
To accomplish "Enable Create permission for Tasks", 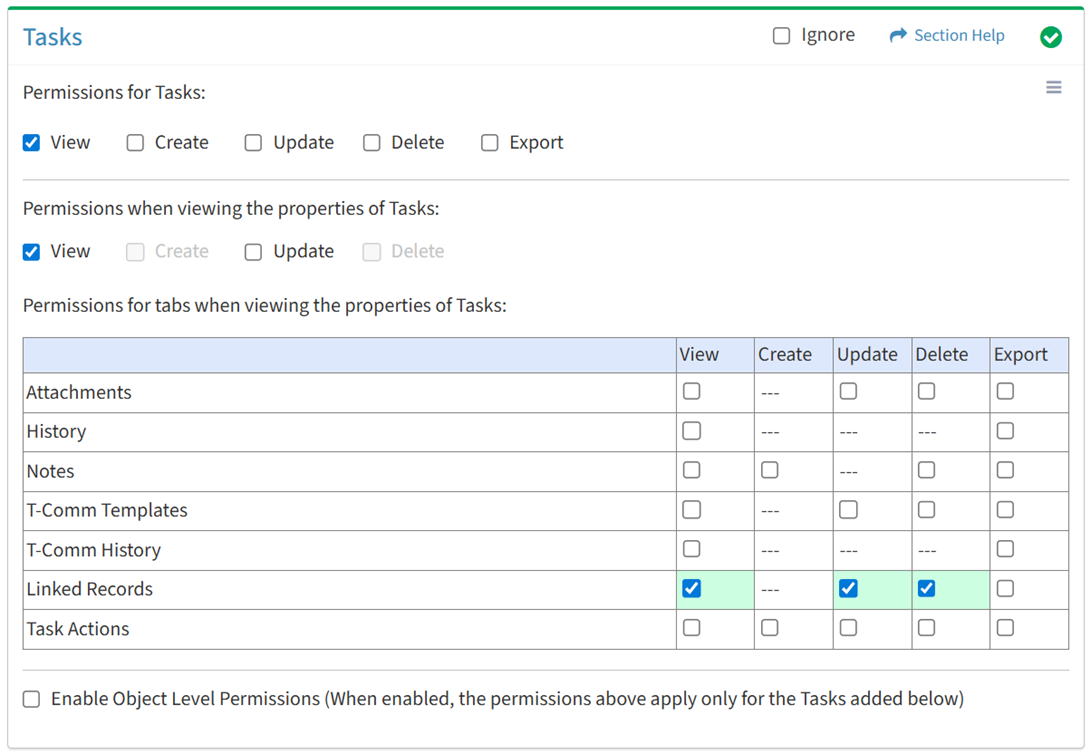I will (x=135, y=143).
